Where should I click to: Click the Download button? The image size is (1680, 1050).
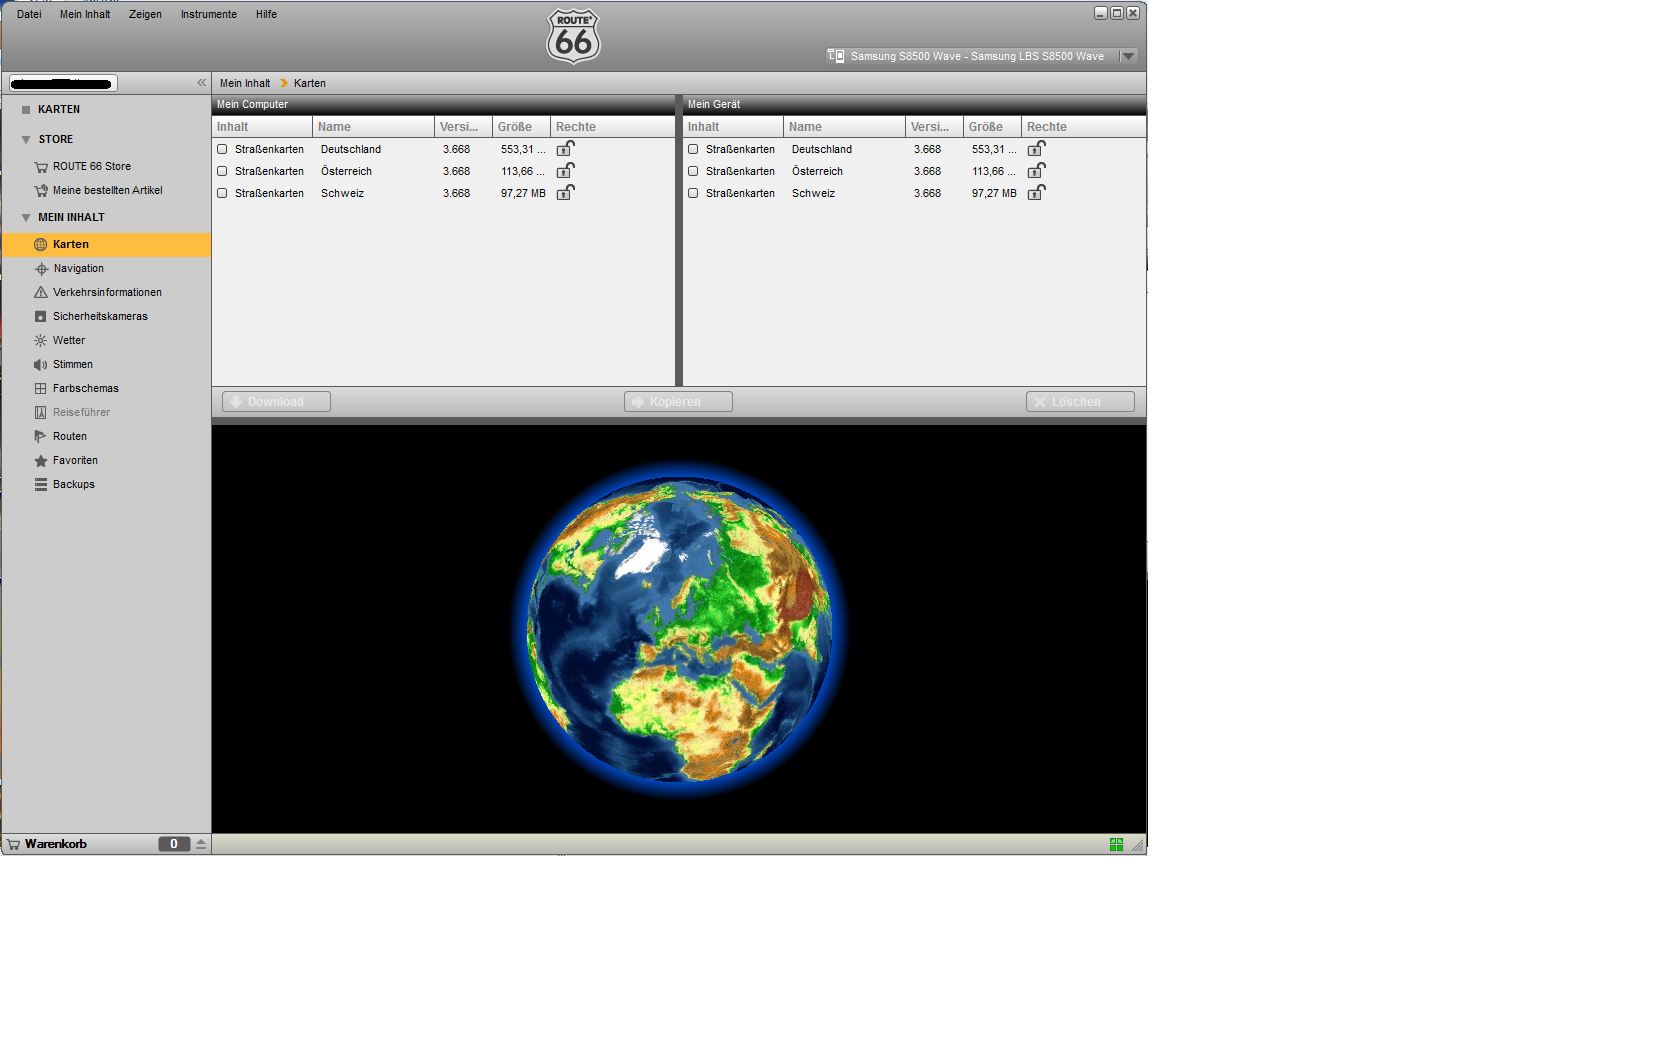pyautogui.click(x=276, y=402)
